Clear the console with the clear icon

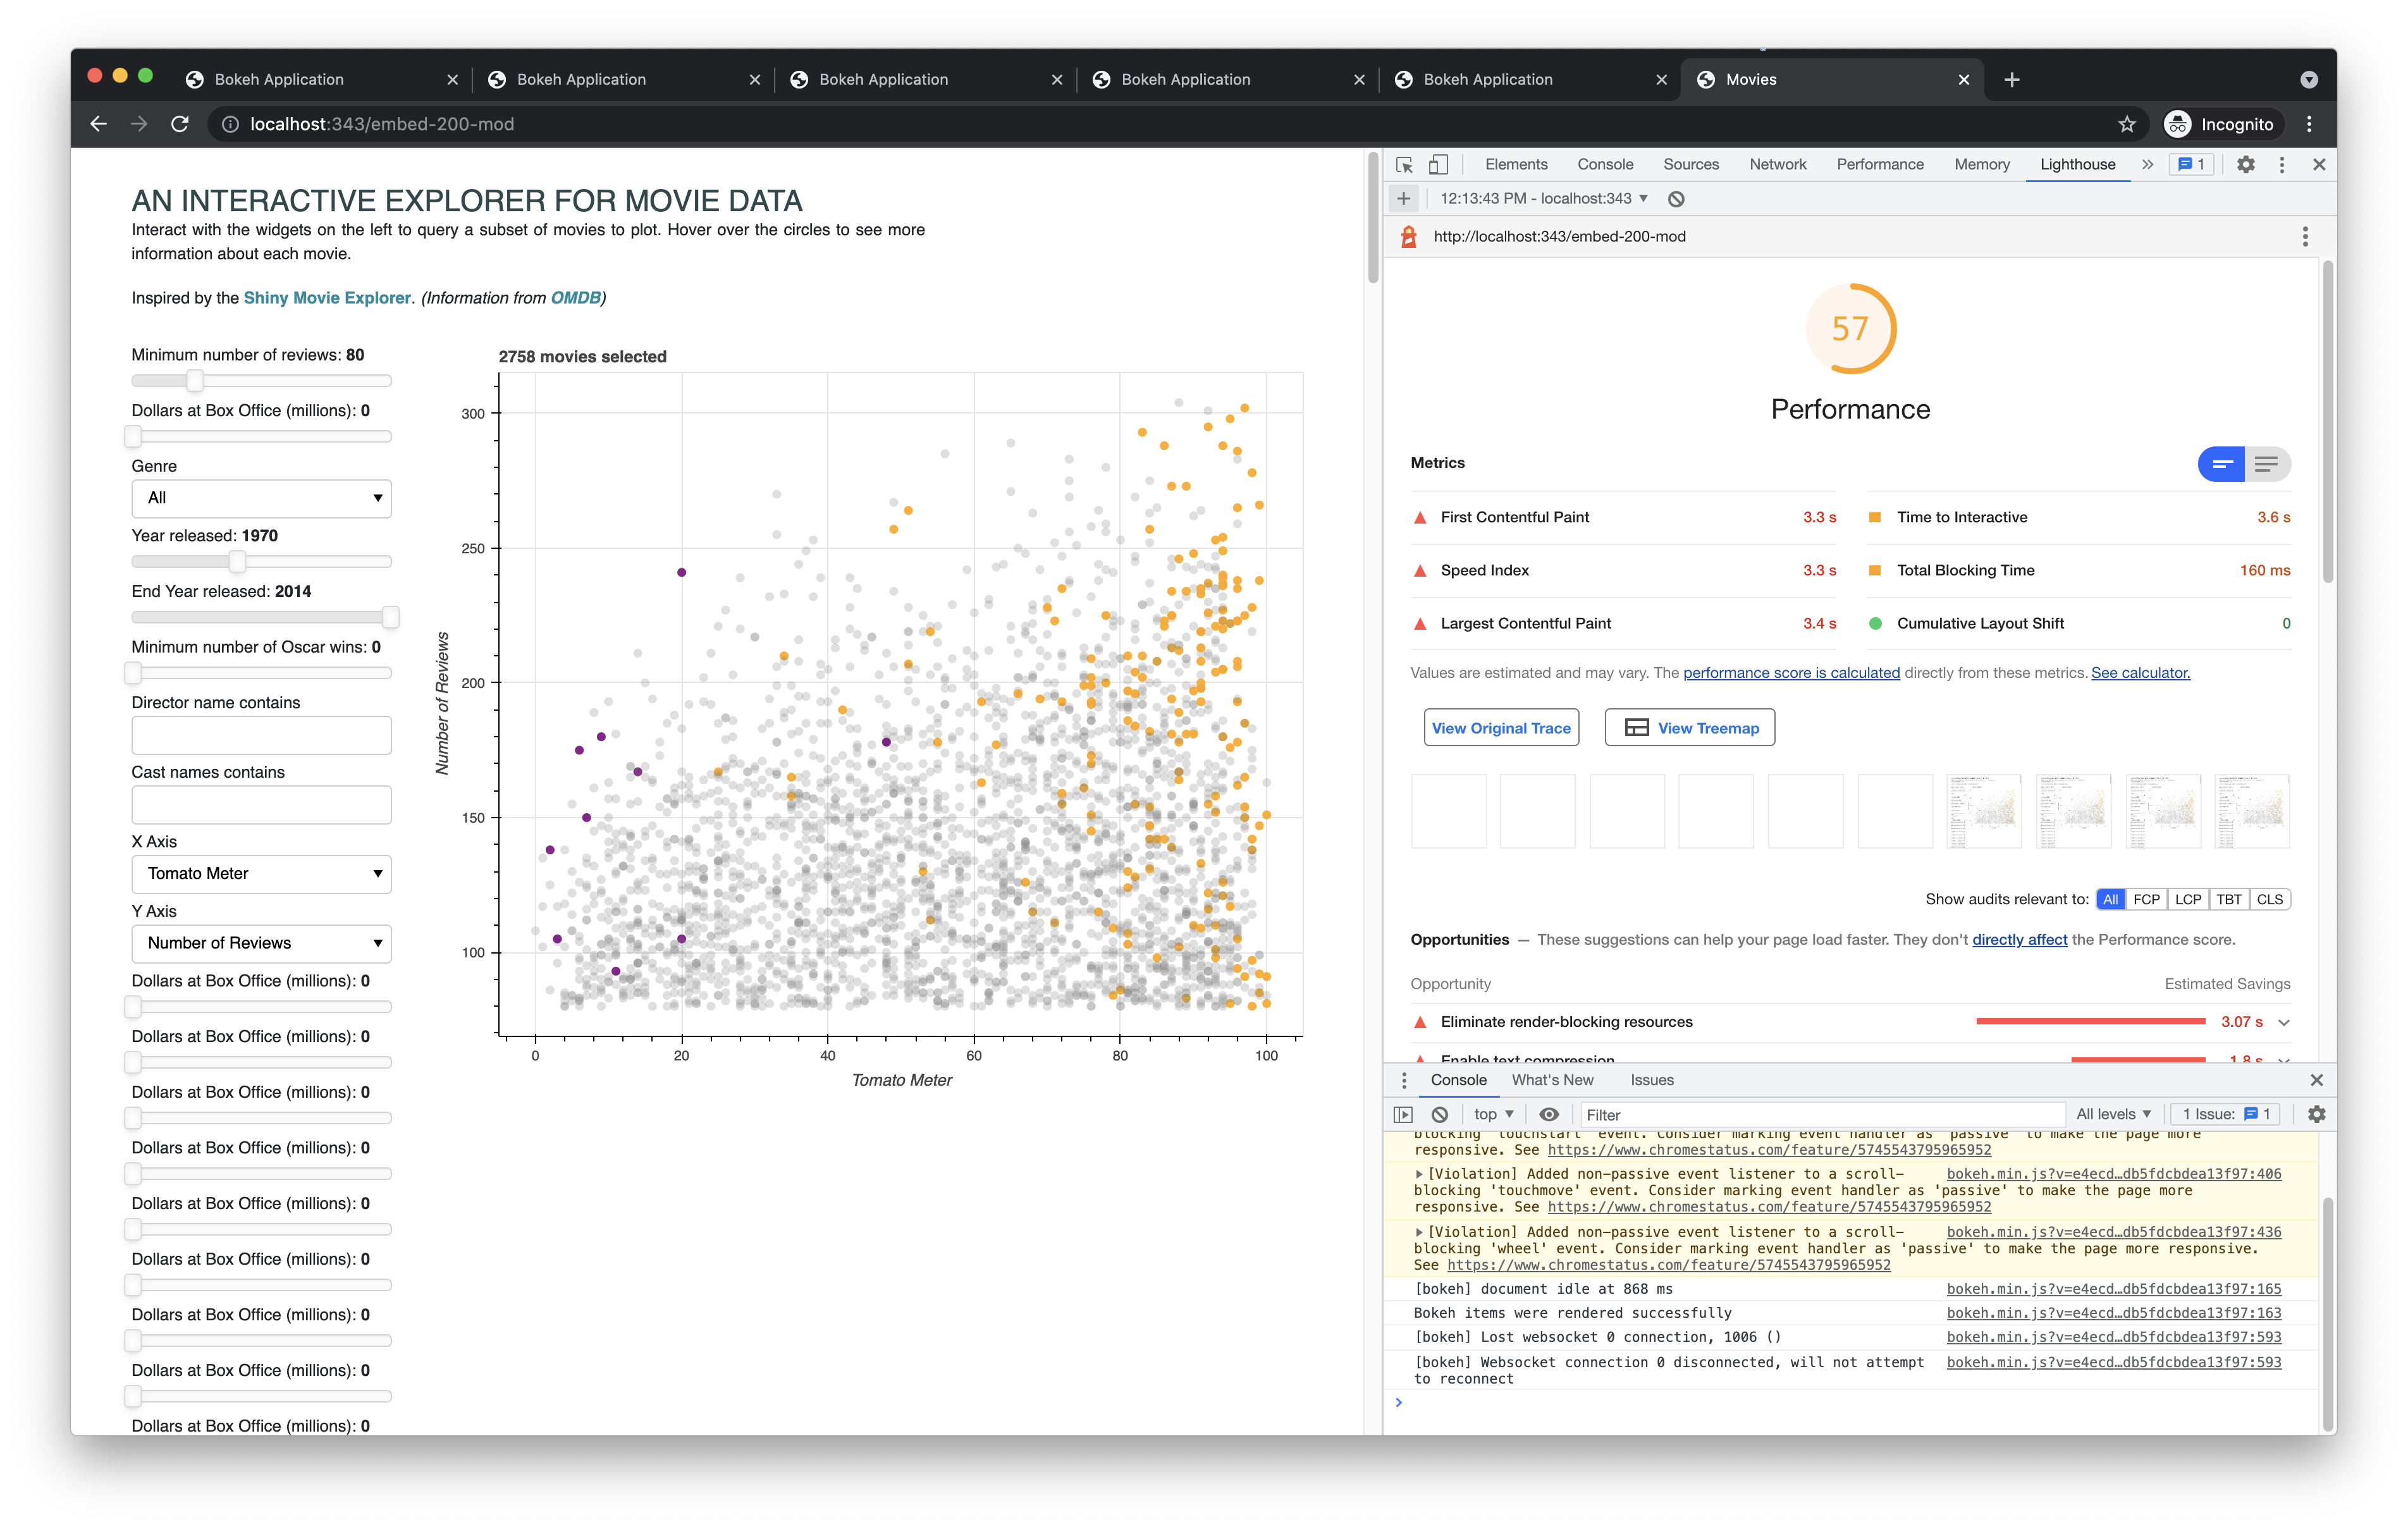[x=1440, y=1114]
